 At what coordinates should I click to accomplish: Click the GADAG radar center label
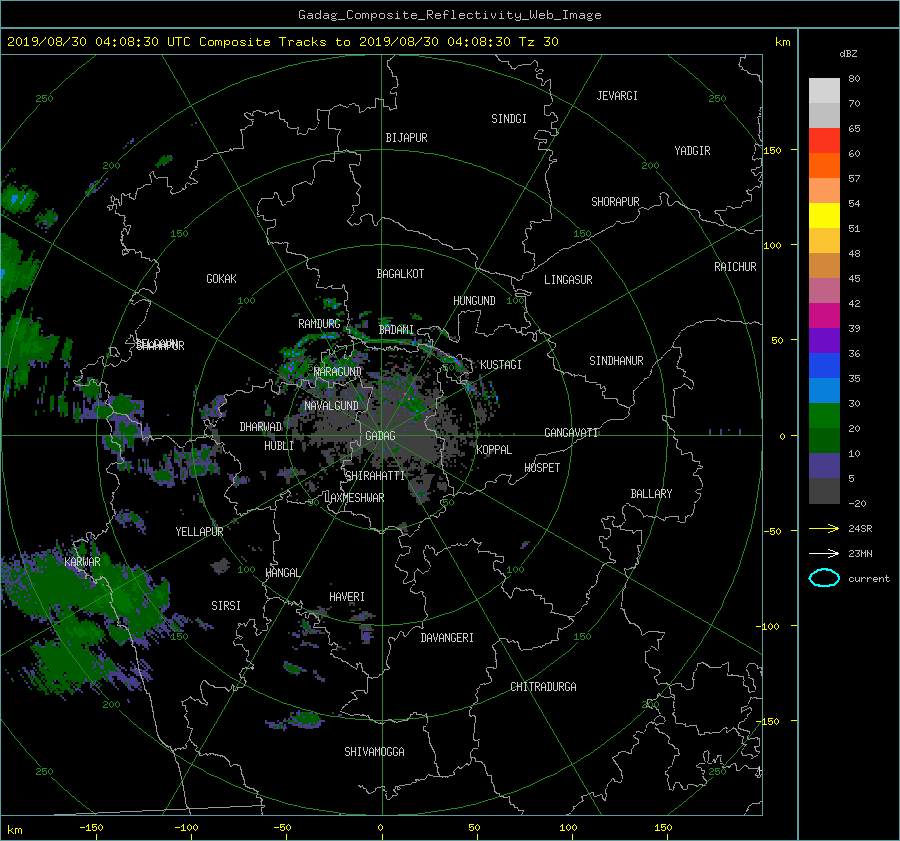[x=380, y=436]
